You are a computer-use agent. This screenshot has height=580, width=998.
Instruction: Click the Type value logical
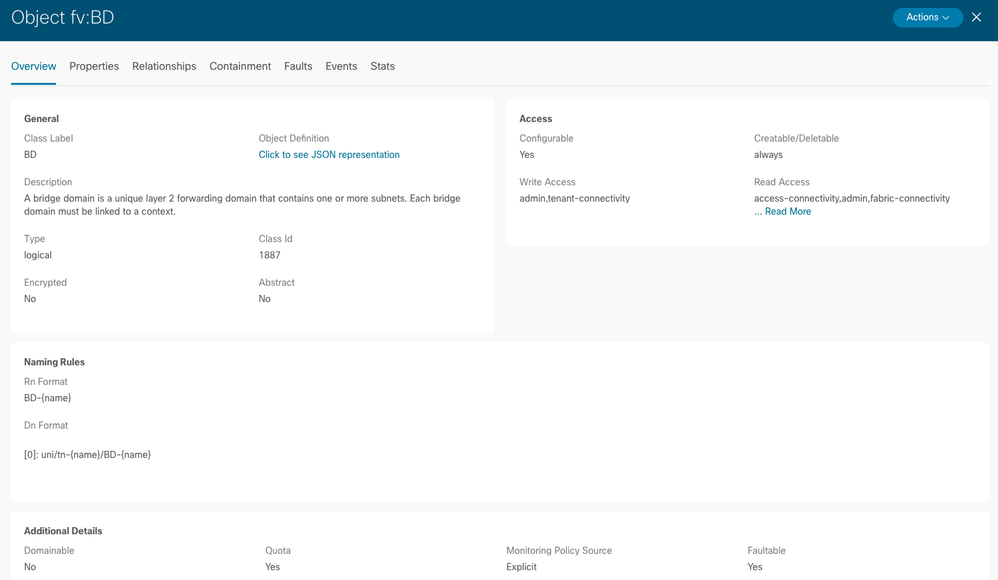[x=38, y=255]
